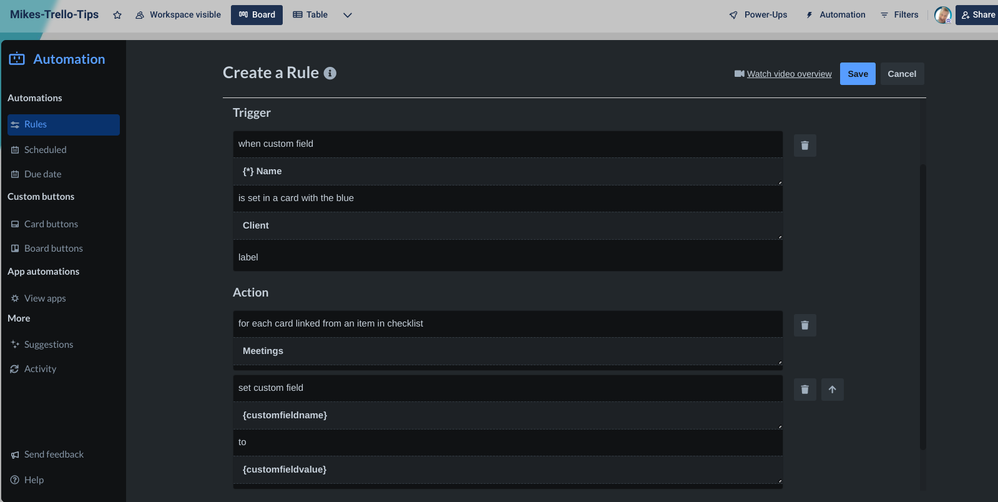Save the rule

coord(857,74)
